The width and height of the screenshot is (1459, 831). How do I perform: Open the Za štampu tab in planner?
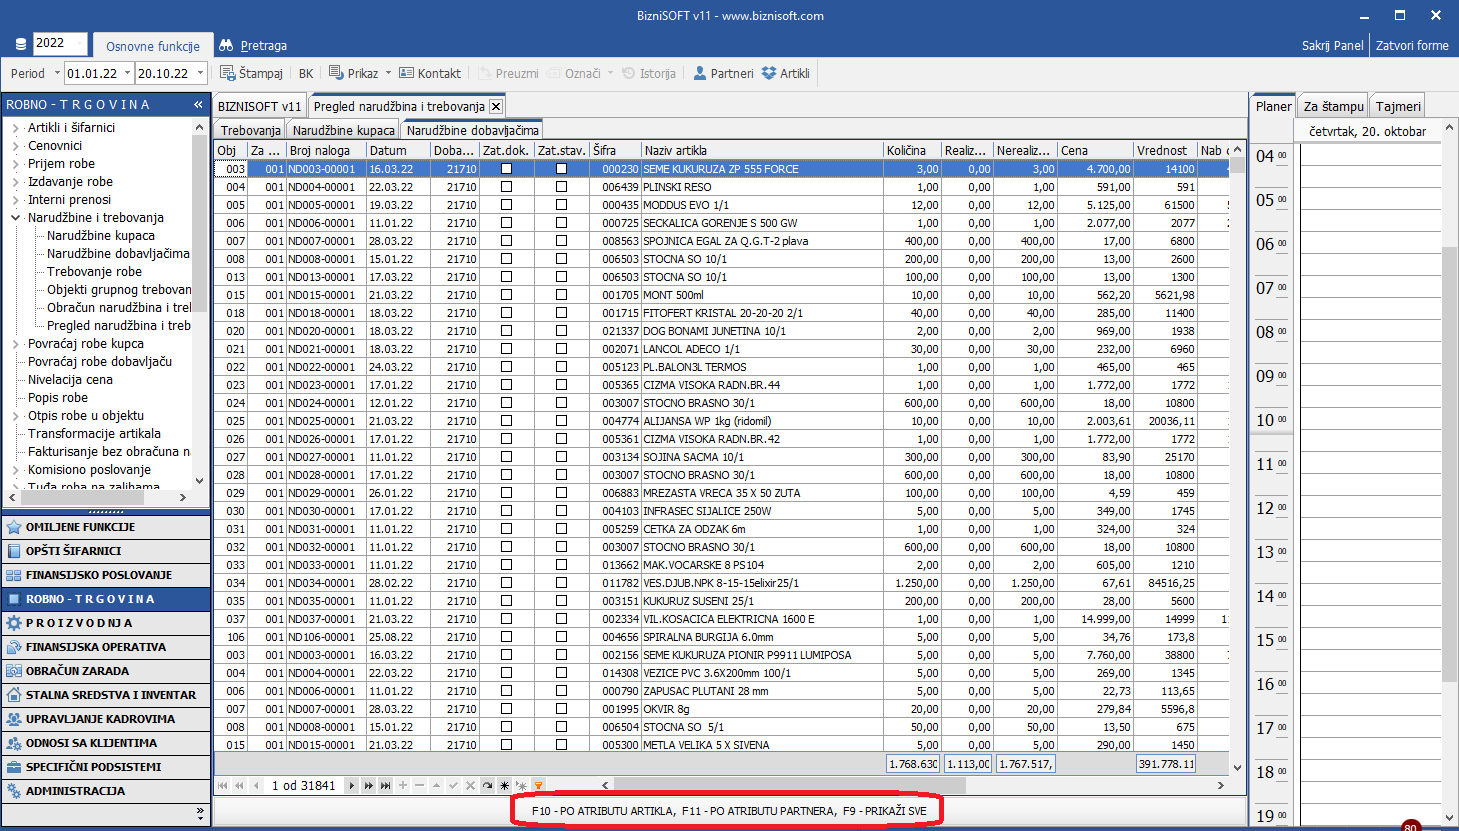pos(1333,106)
